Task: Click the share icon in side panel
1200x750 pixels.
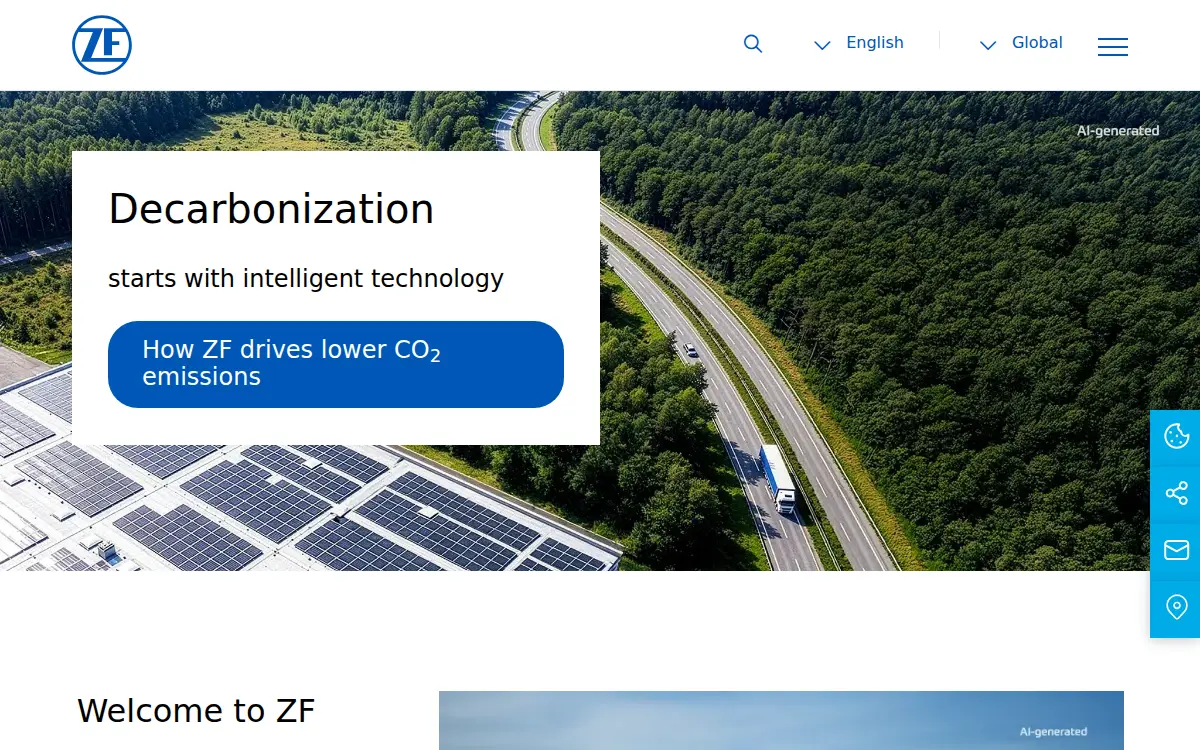Action: pyautogui.click(x=1176, y=493)
